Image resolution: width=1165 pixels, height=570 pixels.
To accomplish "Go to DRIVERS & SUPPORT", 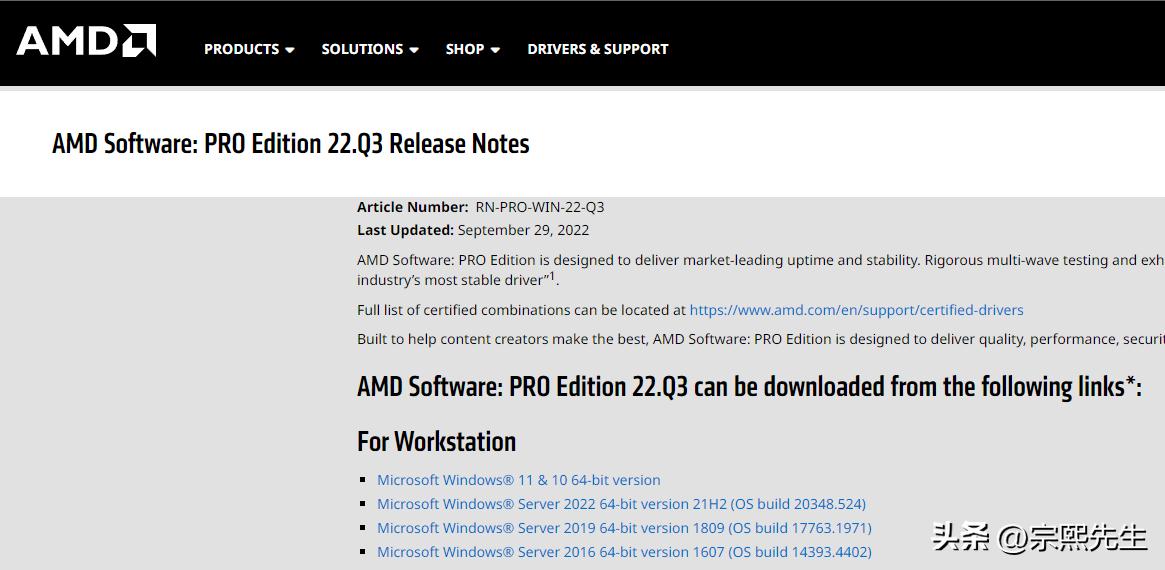I will click(x=597, y=49).
